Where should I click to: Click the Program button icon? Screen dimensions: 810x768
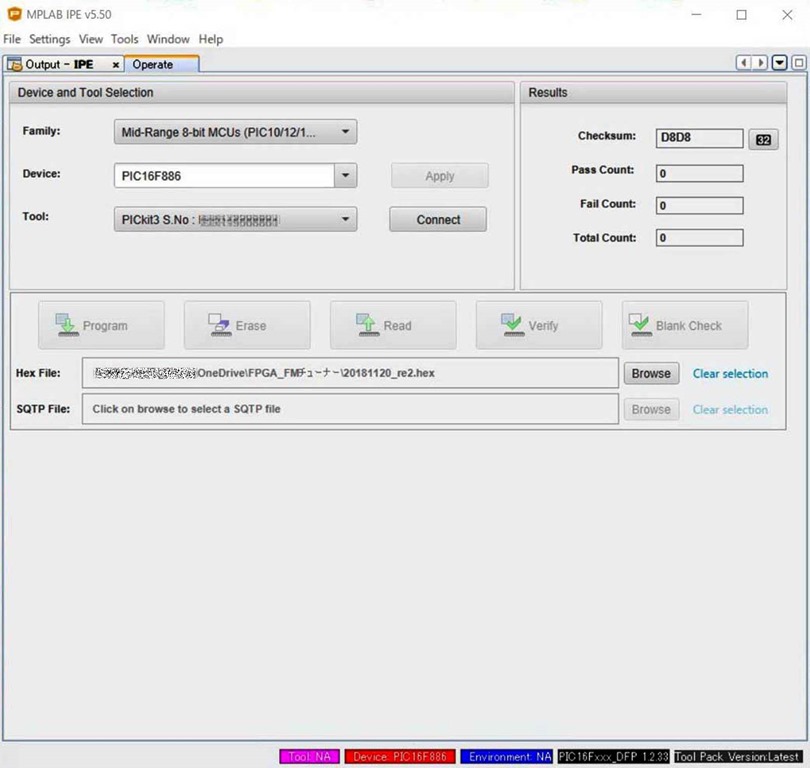point(68,325)
